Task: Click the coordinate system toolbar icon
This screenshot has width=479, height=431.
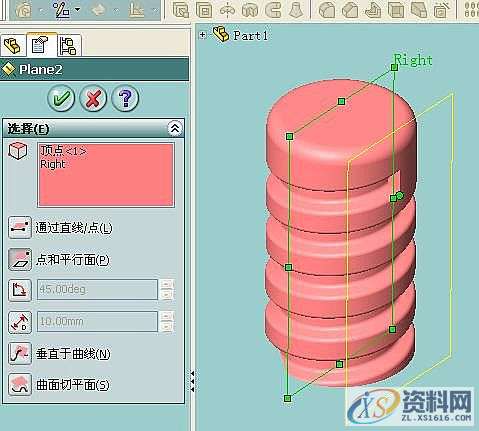Action: pos(136,10)
